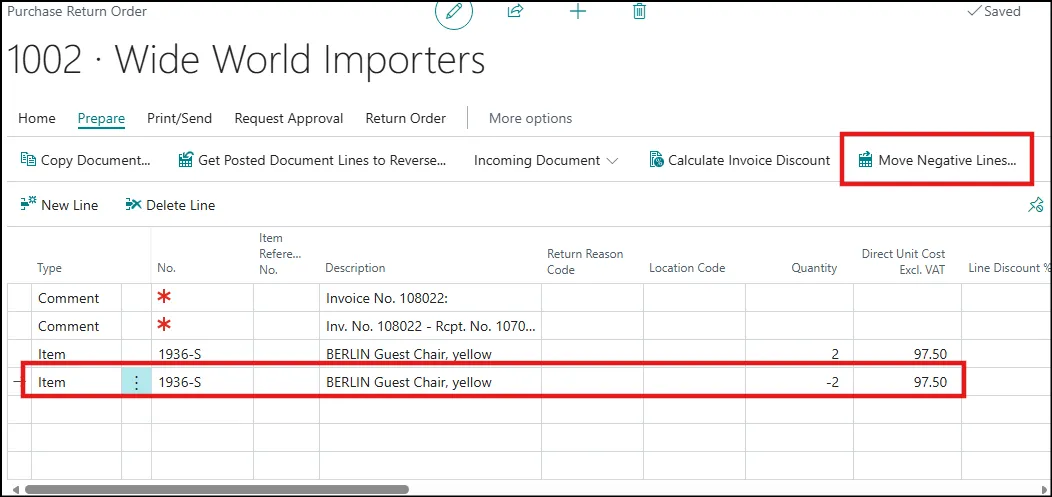Click the Calculate Invoice Discount icon
Viewport: 1052px width, 497px height.
click(656, 160)
